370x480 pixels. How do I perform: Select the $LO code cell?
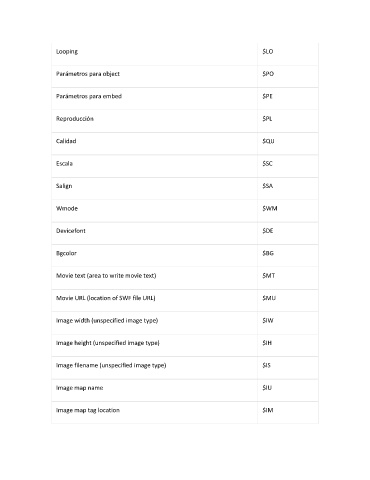coord(267,51)
